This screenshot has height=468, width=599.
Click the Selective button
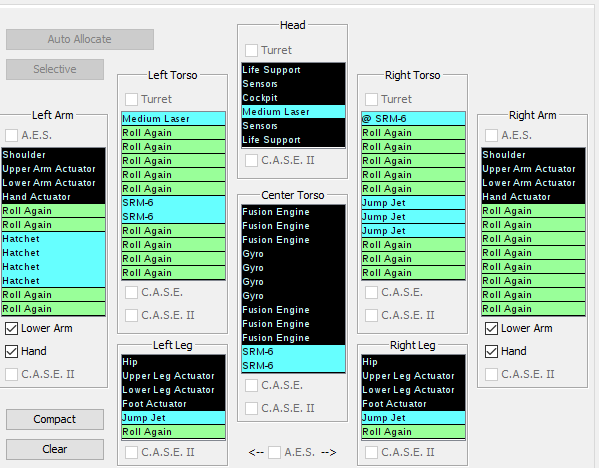55,69
